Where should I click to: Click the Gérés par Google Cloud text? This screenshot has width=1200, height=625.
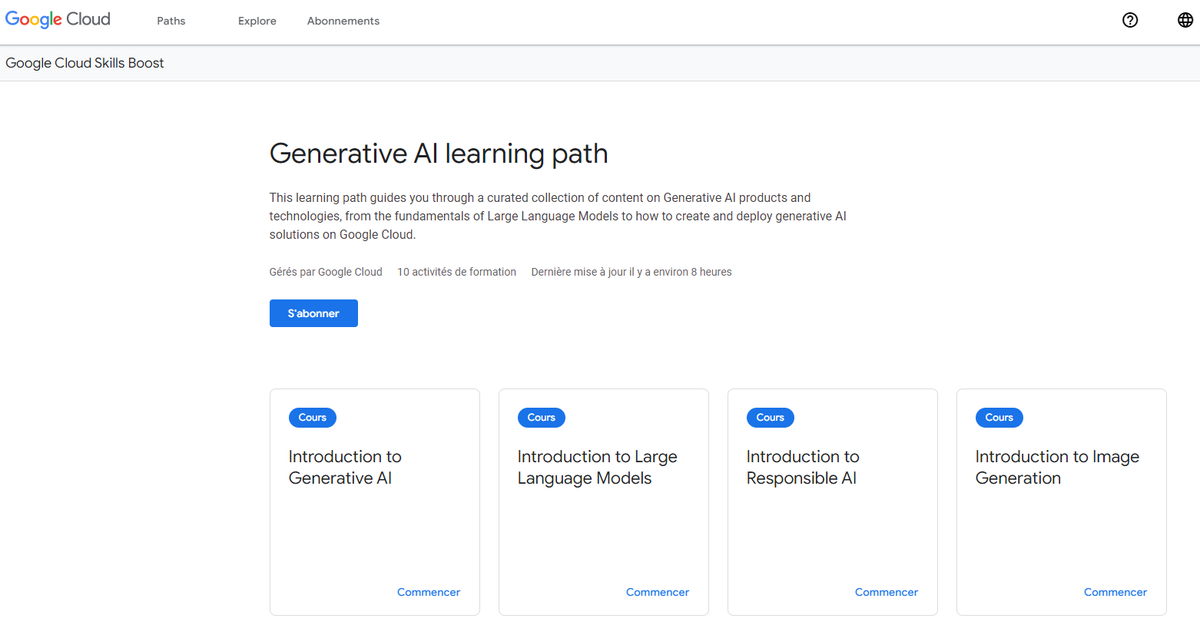[326, 272]
